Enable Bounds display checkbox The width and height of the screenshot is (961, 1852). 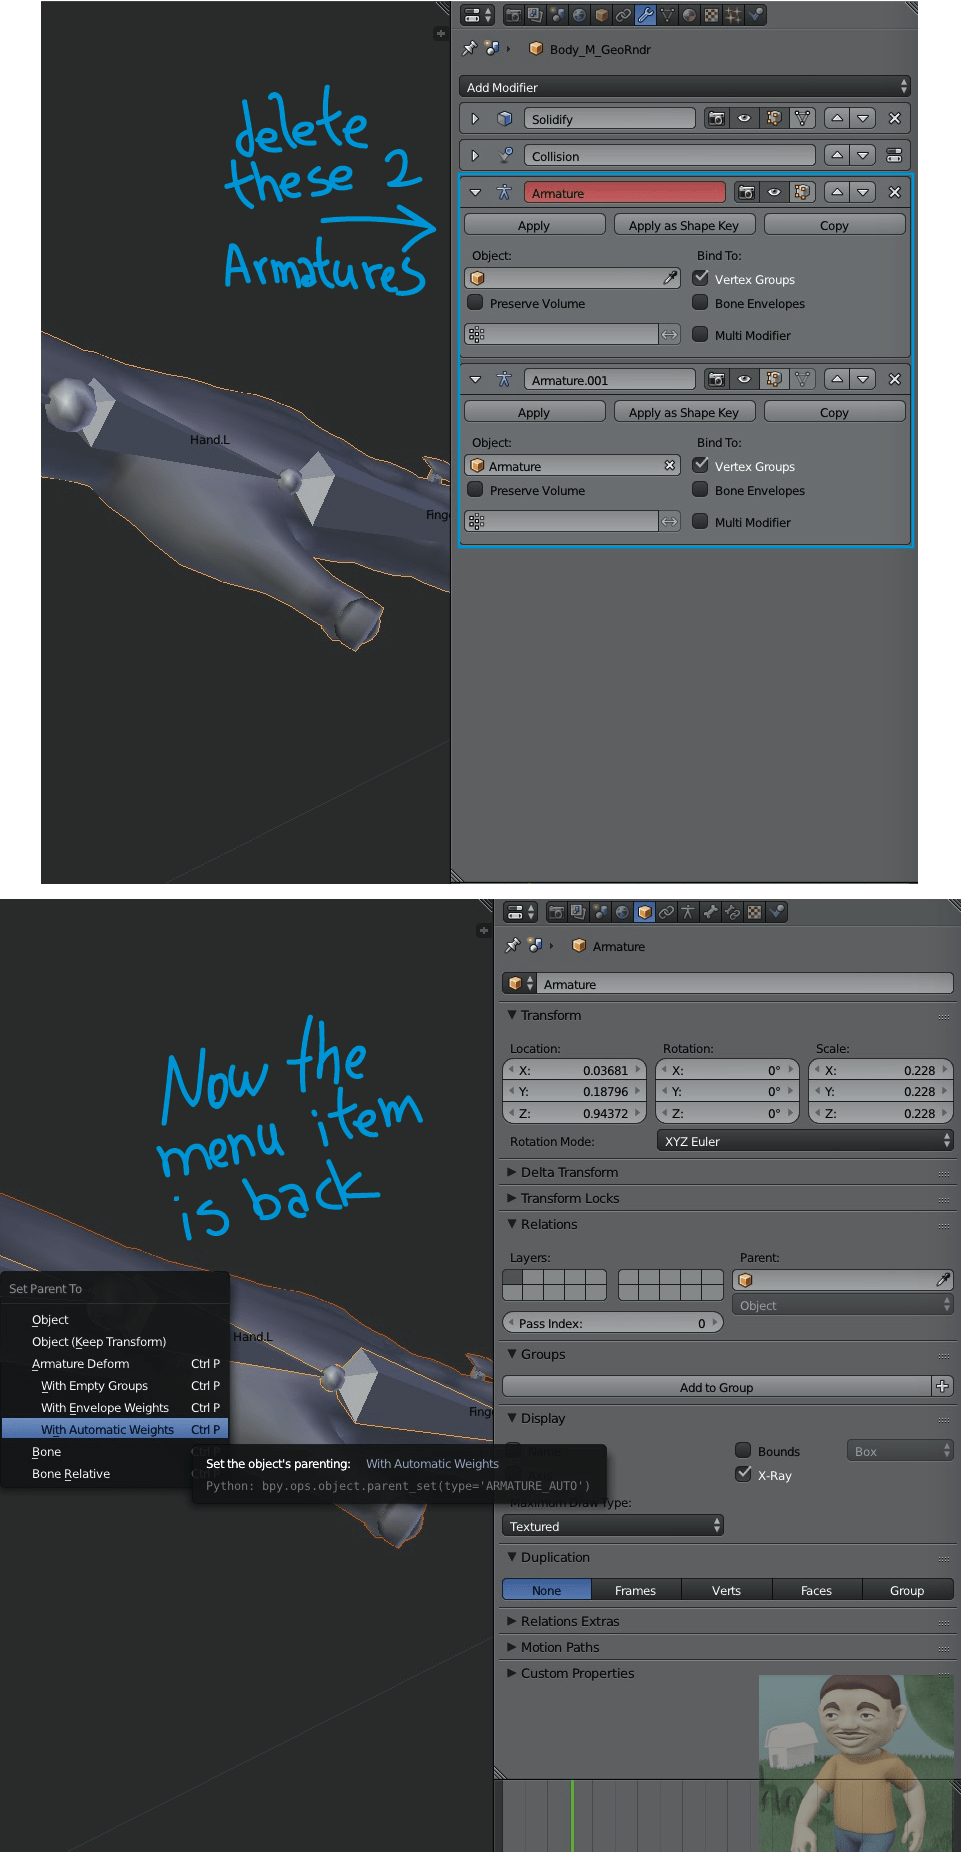[x=743, y=1450]
